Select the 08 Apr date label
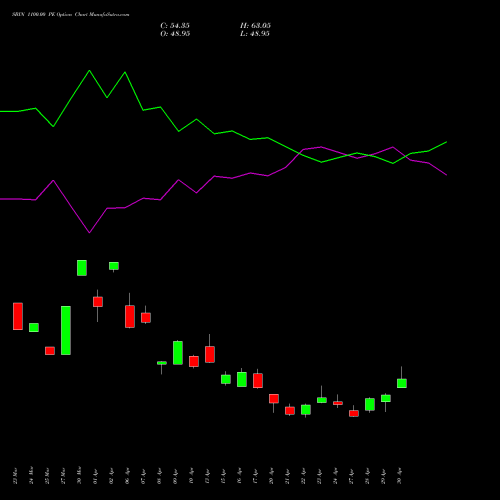500x500 pixels. click(x=159, y=476)
